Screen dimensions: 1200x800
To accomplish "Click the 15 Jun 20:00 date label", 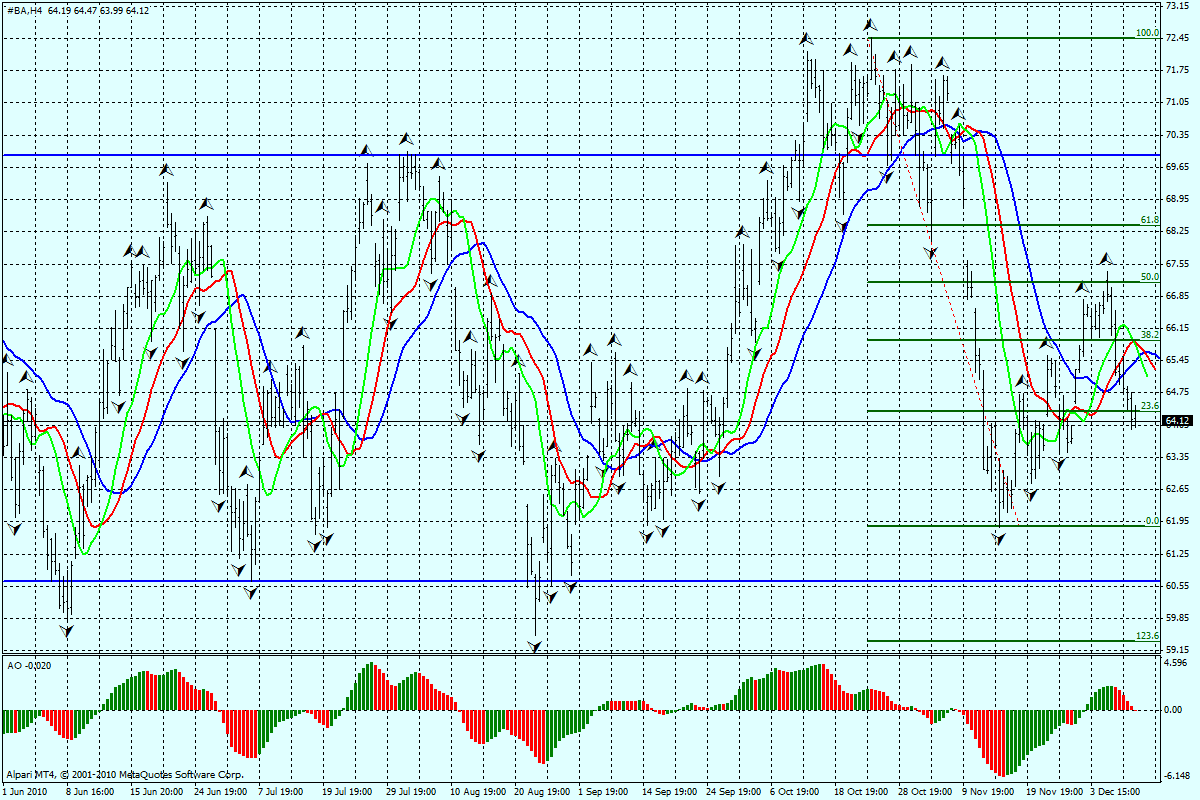I will pos(156,791).
